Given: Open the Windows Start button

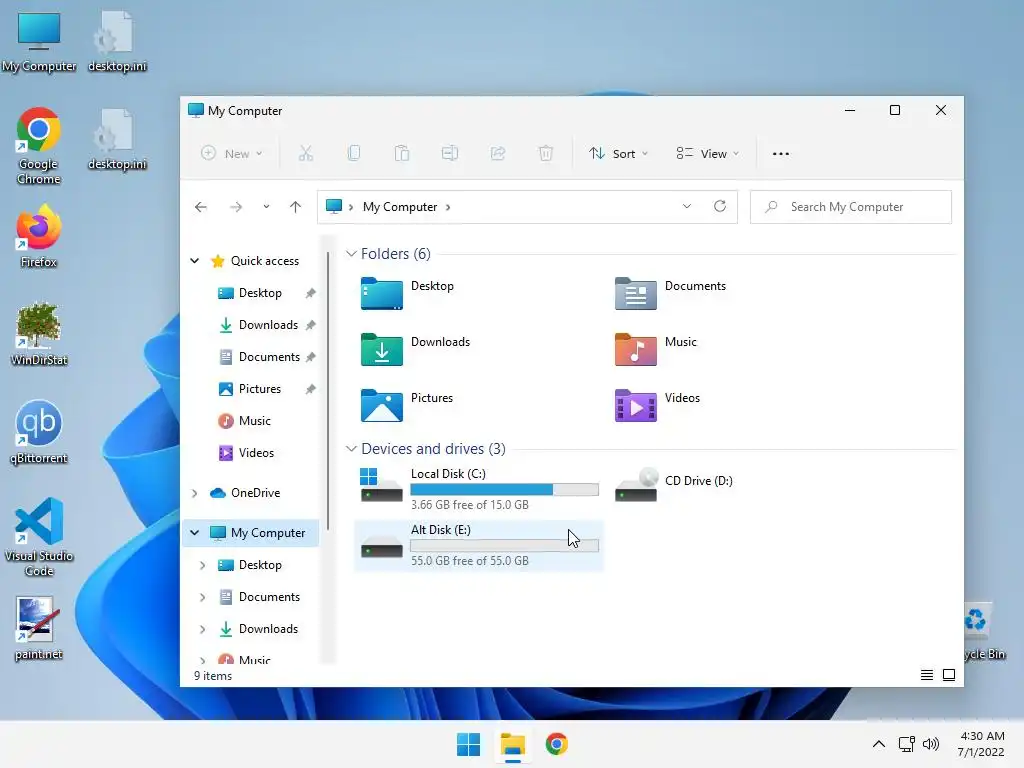Looking at the screenshot, I should [x=468, y=744].
